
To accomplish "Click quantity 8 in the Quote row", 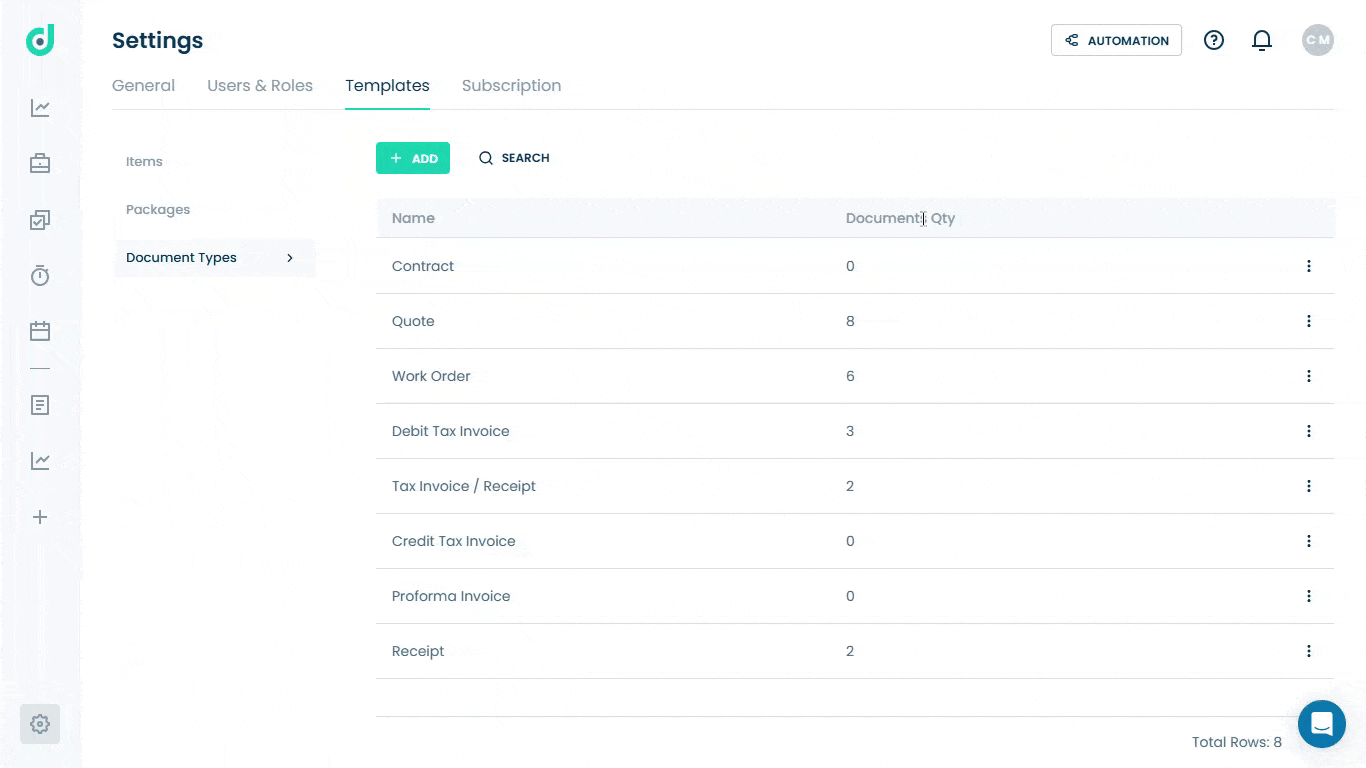I will click(x=850, y=321).
